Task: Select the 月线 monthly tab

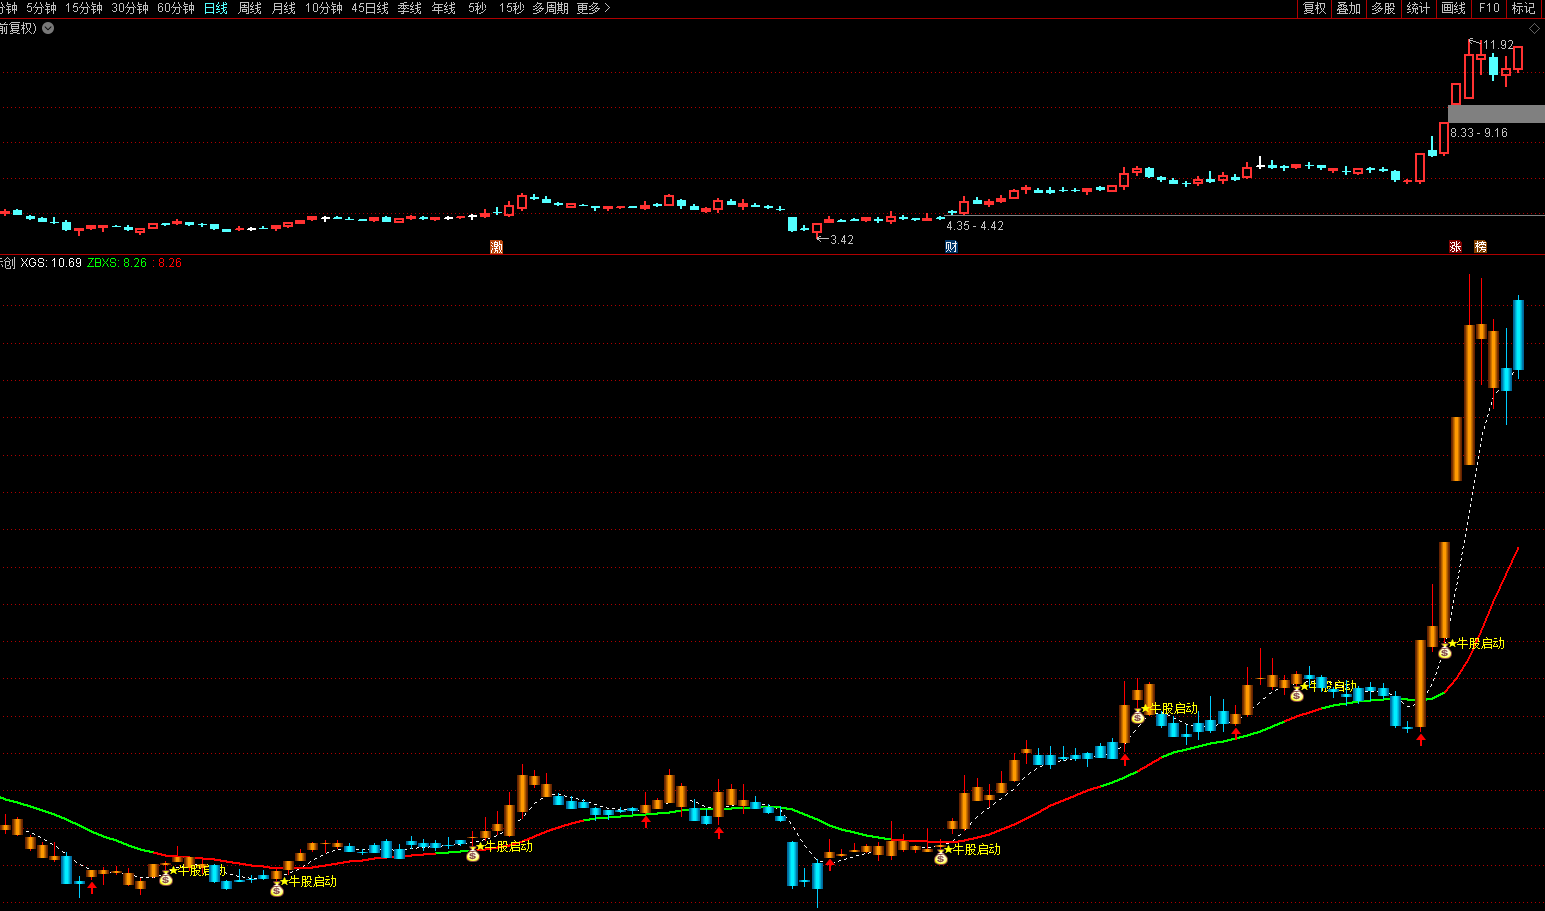Action: (x=284, y=8)
